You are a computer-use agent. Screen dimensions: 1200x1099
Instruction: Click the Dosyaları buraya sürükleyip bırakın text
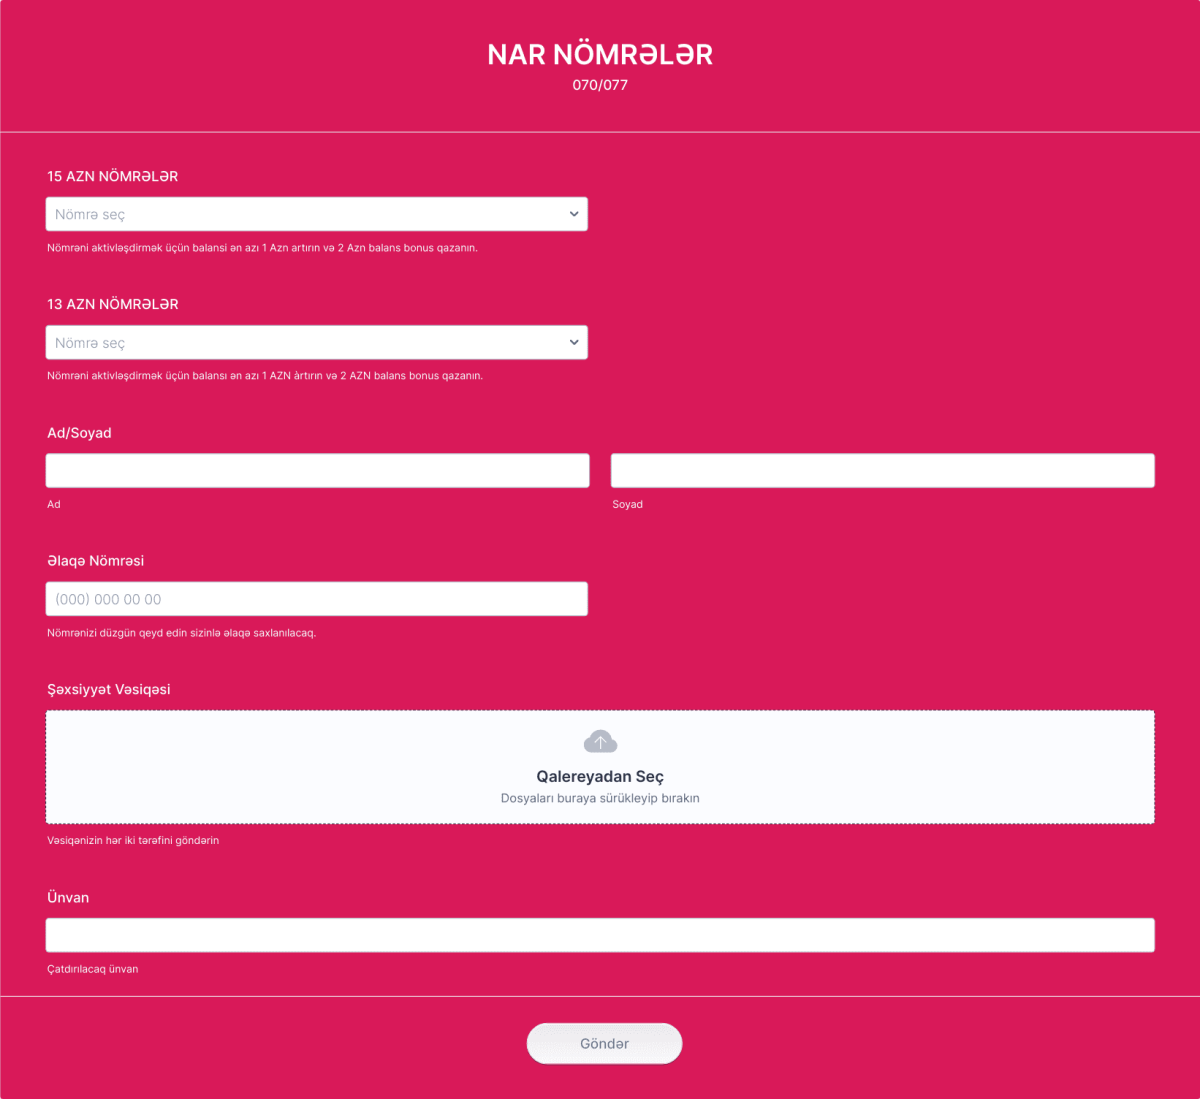point(600,798)
